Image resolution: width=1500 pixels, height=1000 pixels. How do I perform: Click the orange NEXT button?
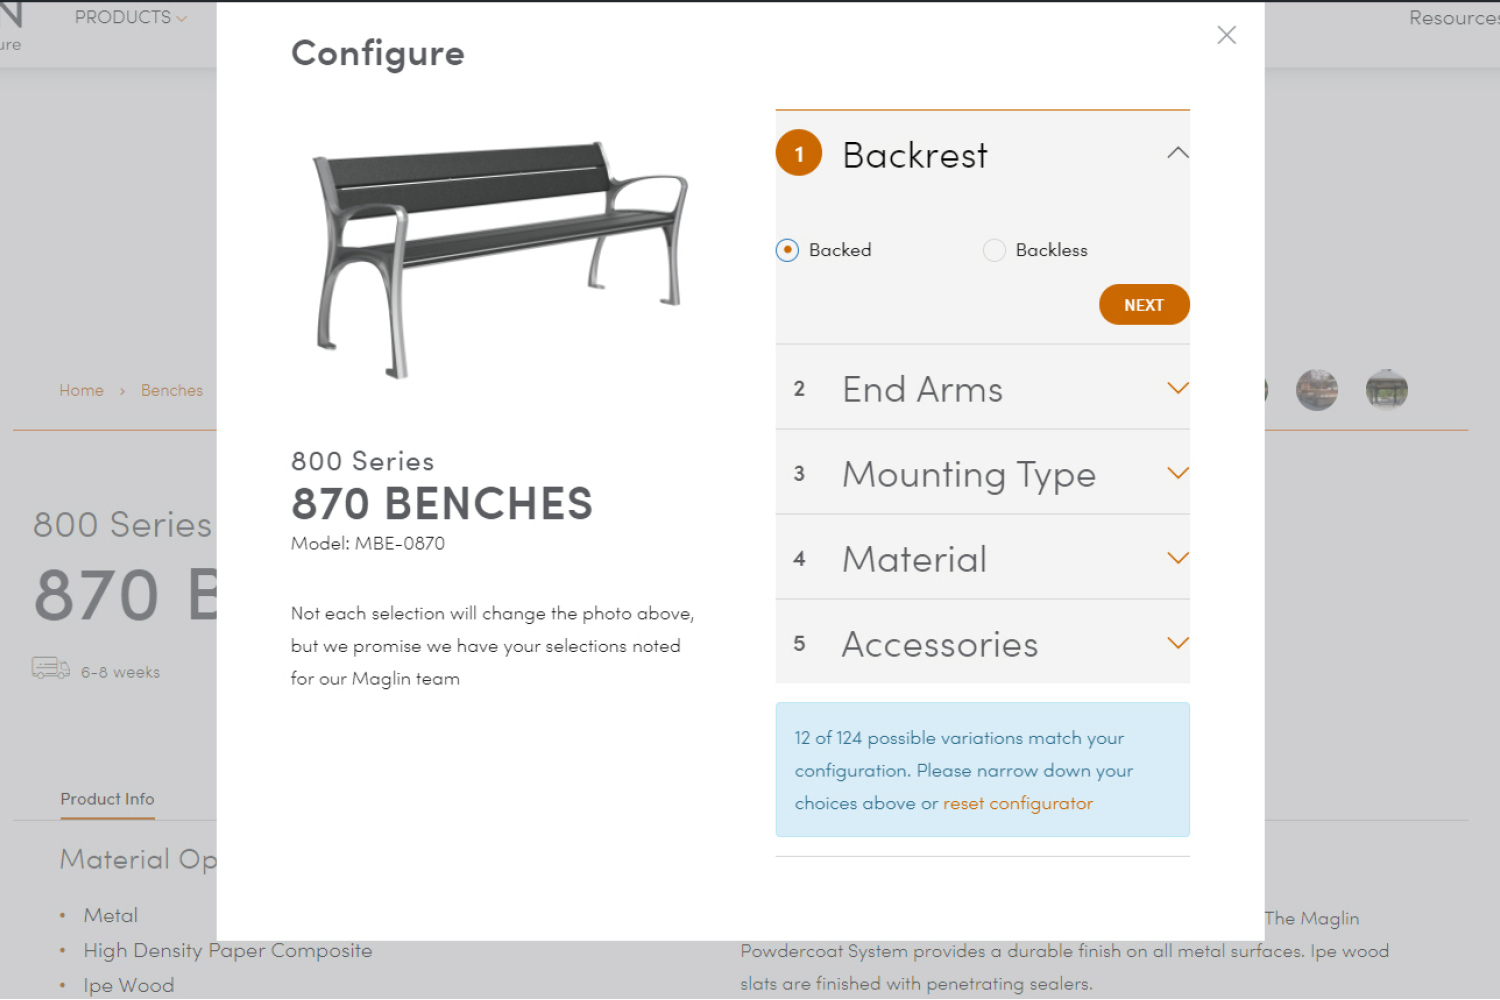[1143, 305]
